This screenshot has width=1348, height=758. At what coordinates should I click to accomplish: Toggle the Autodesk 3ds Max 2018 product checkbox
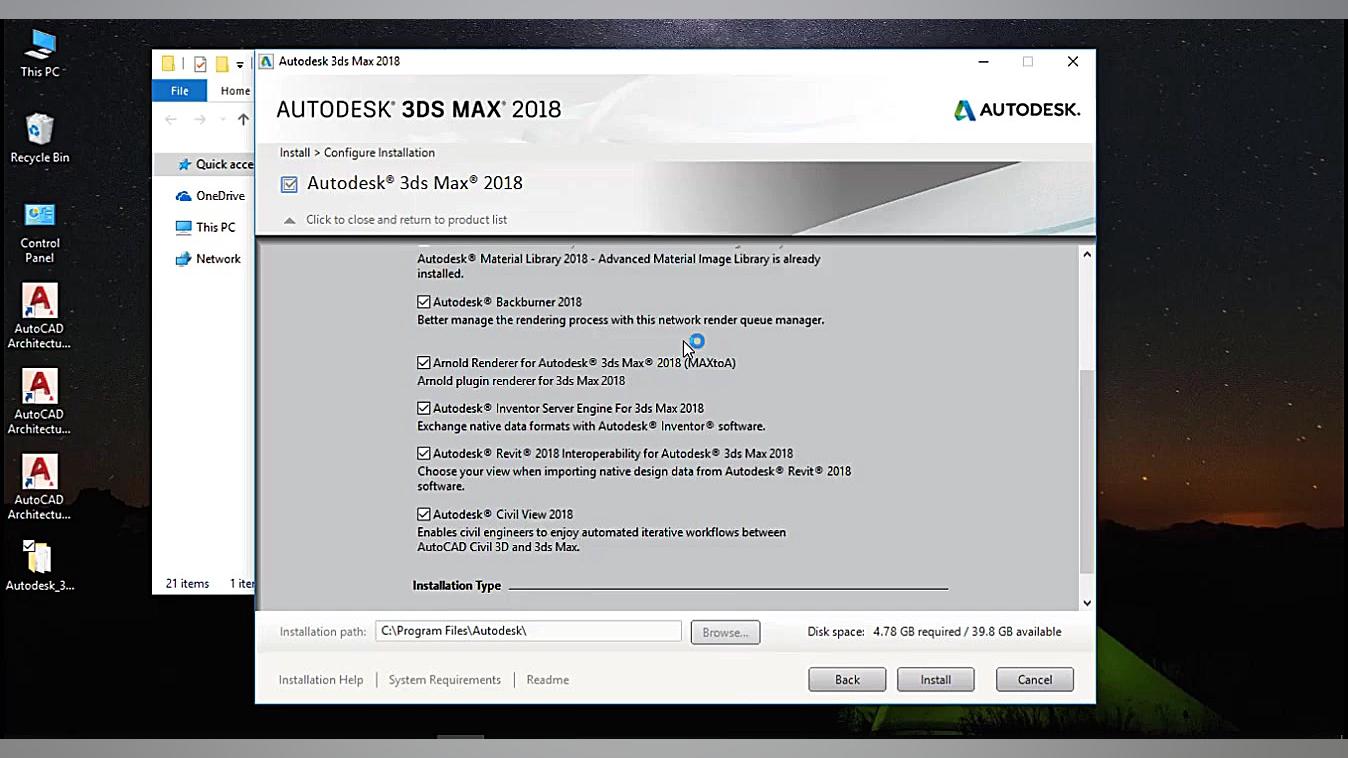[289, 184]
